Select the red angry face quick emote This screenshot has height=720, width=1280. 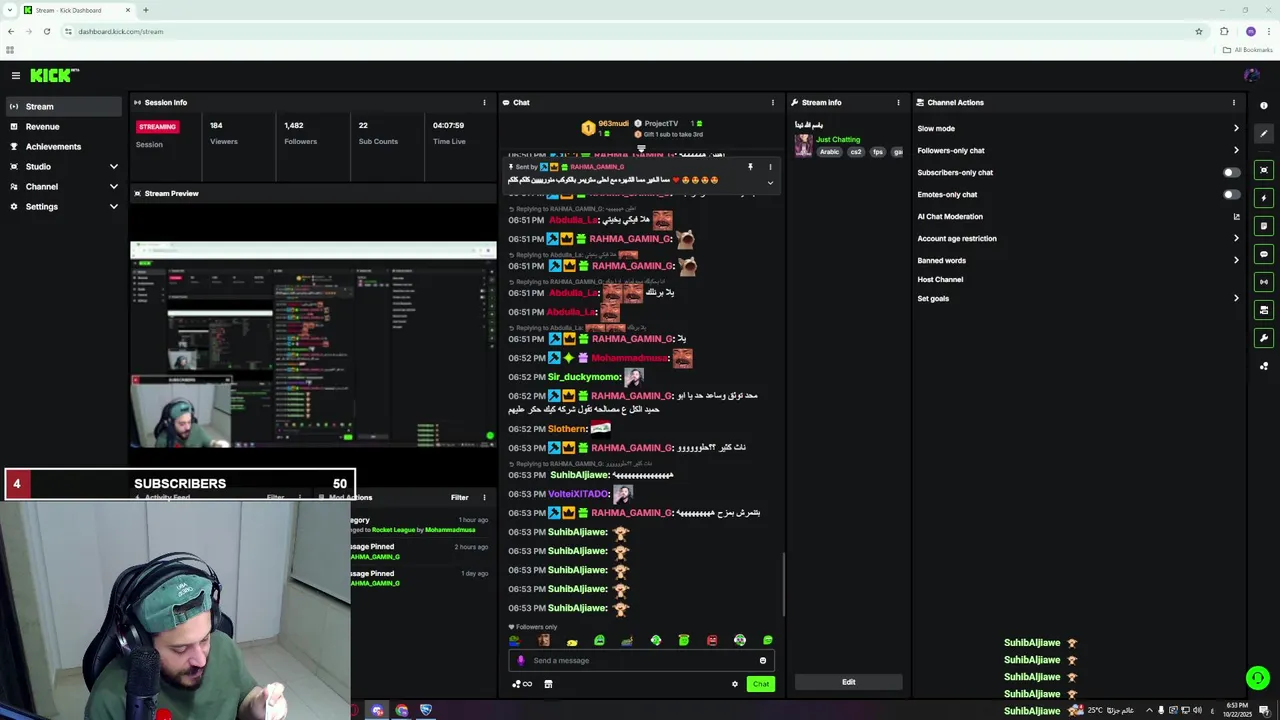coord(712,640)
